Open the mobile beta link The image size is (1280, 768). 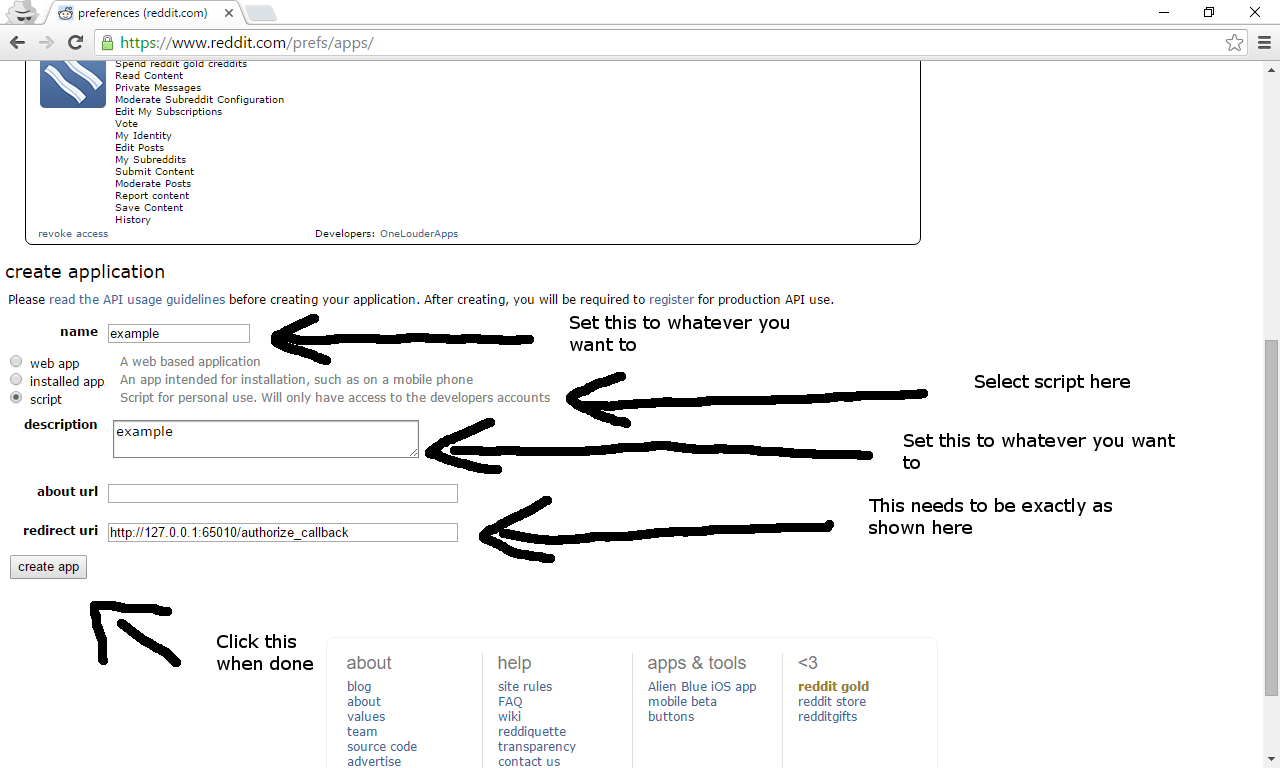[682, 702]
